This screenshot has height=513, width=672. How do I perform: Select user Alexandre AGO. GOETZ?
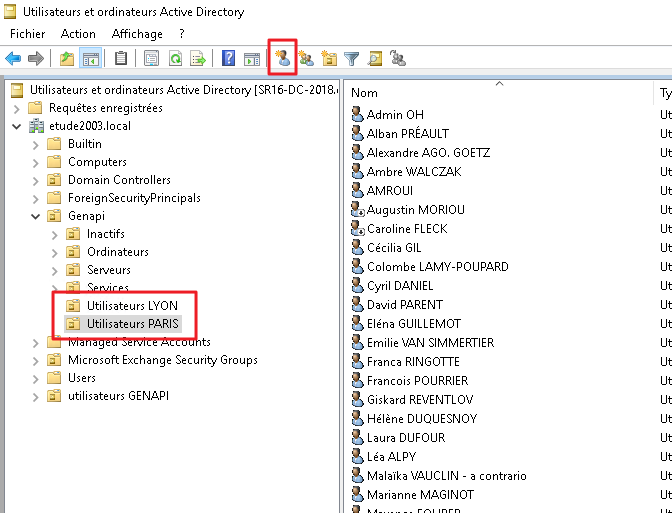pos(428,153)
